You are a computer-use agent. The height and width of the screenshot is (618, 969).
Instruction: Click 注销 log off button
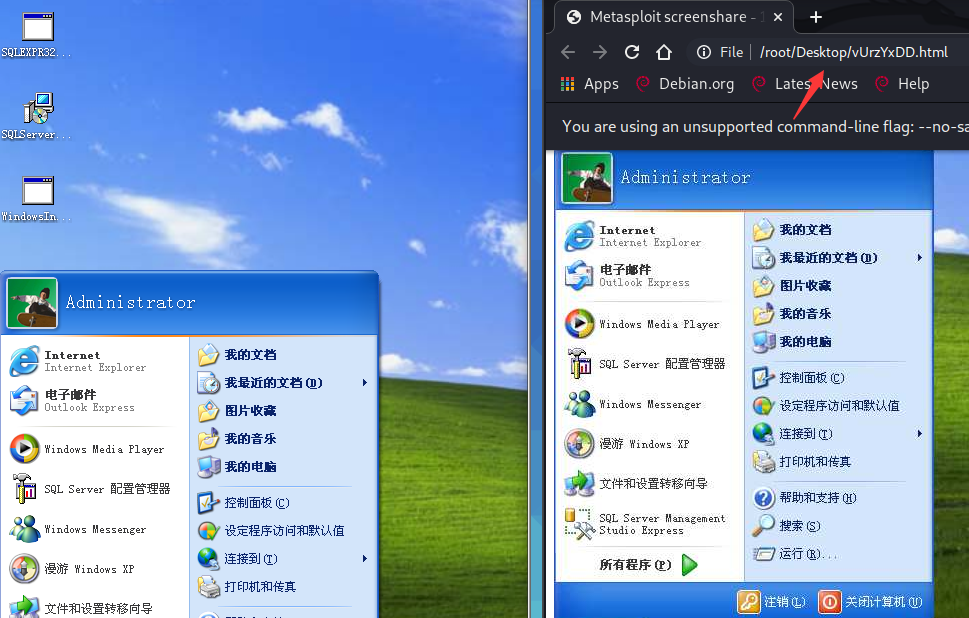coord(772,601)
